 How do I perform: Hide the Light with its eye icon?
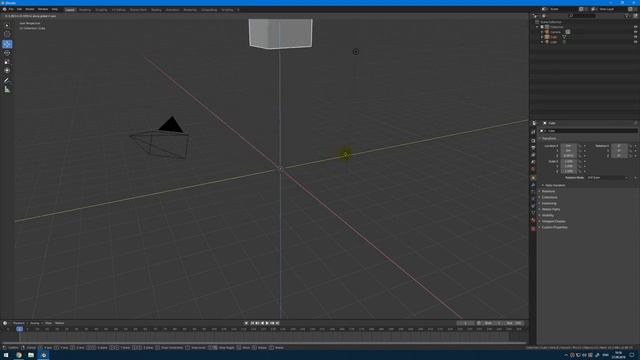pyautogui.click(x=636, y=42)
